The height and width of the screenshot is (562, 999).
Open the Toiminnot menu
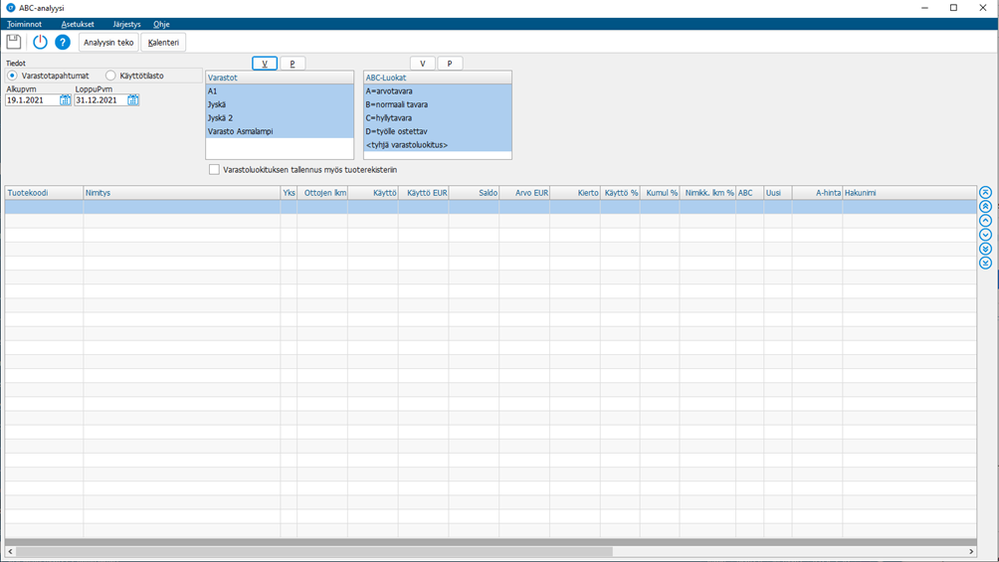(24, 24)
